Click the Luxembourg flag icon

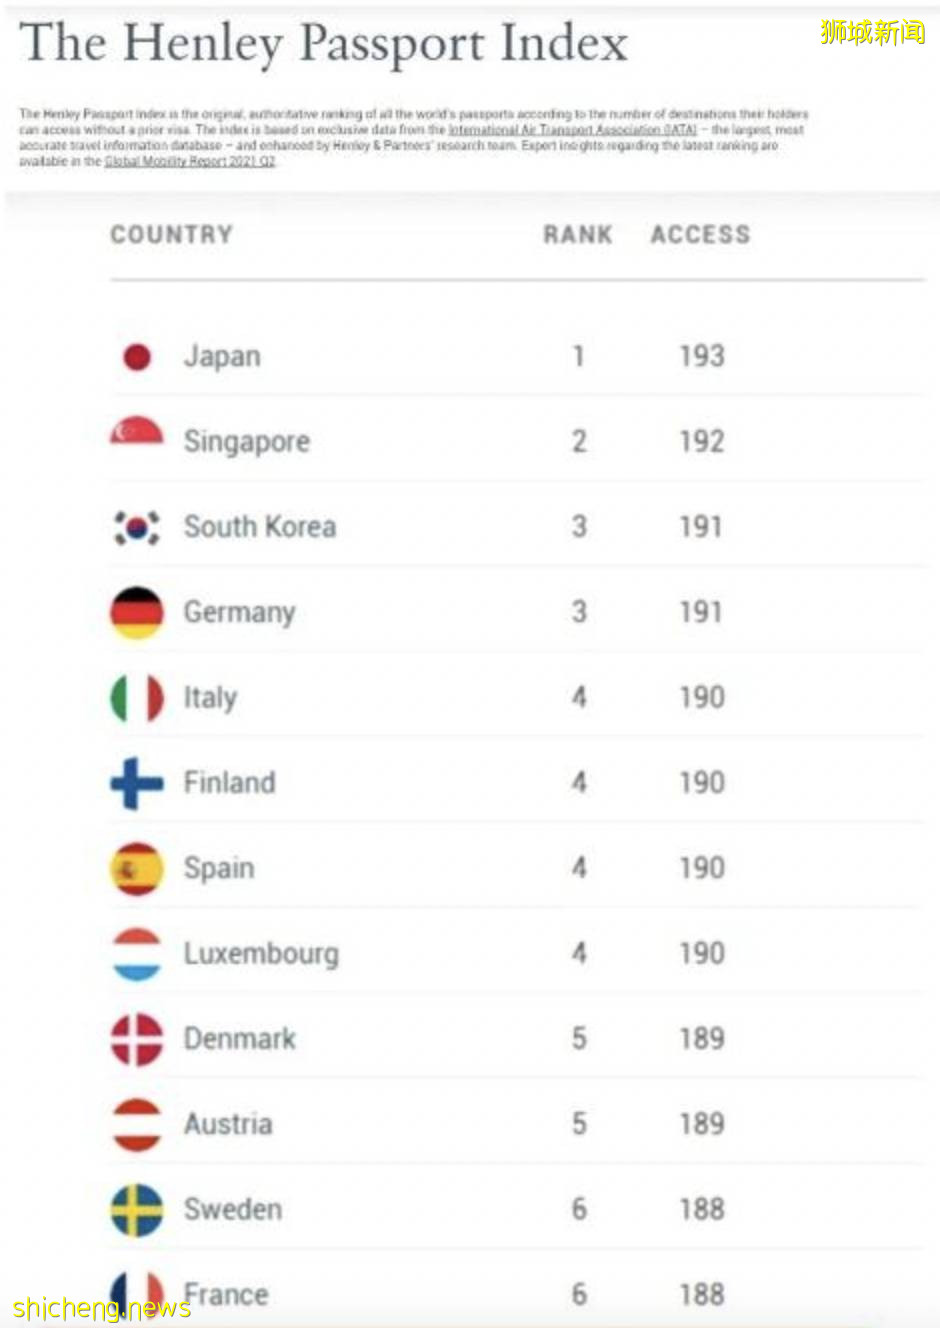[x=137, y=954]
